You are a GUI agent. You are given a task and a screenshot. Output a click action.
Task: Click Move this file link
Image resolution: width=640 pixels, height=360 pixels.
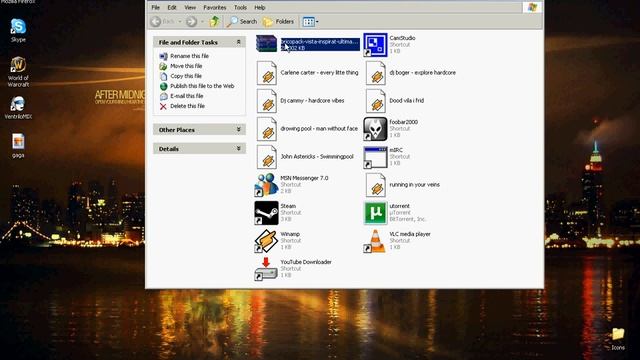(186, 66)
